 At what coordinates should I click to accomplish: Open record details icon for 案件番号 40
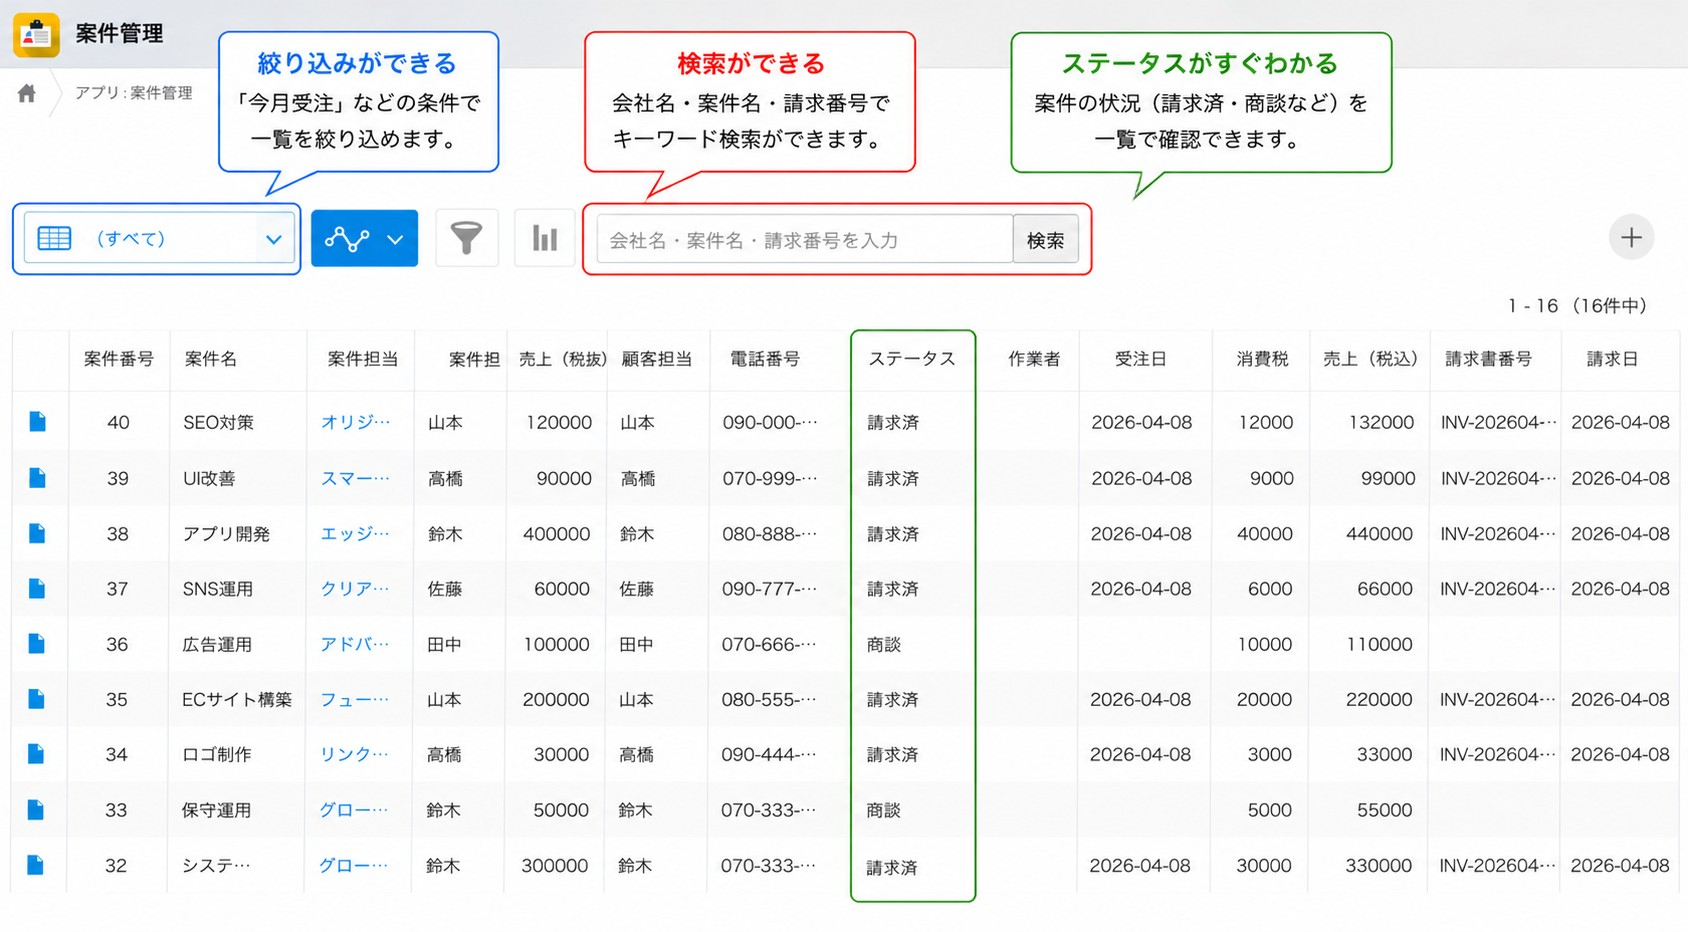pyautogui.click(x=38, y=422)
